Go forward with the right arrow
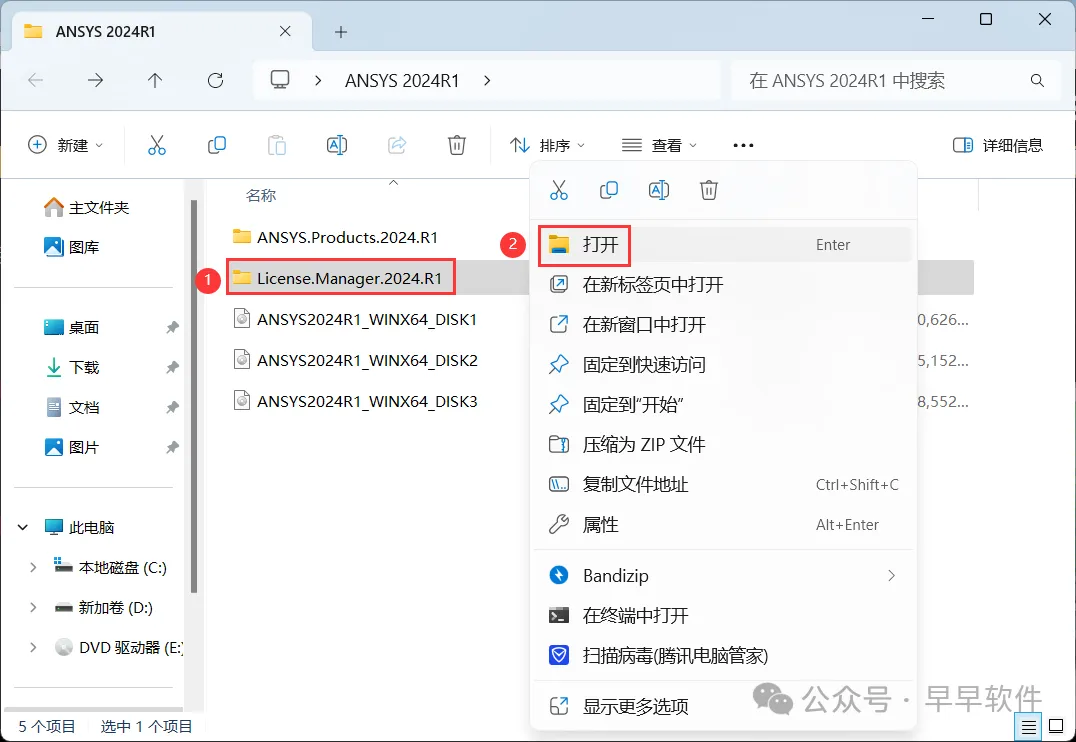Screen dimensions: 1076x742 [95, 80]
